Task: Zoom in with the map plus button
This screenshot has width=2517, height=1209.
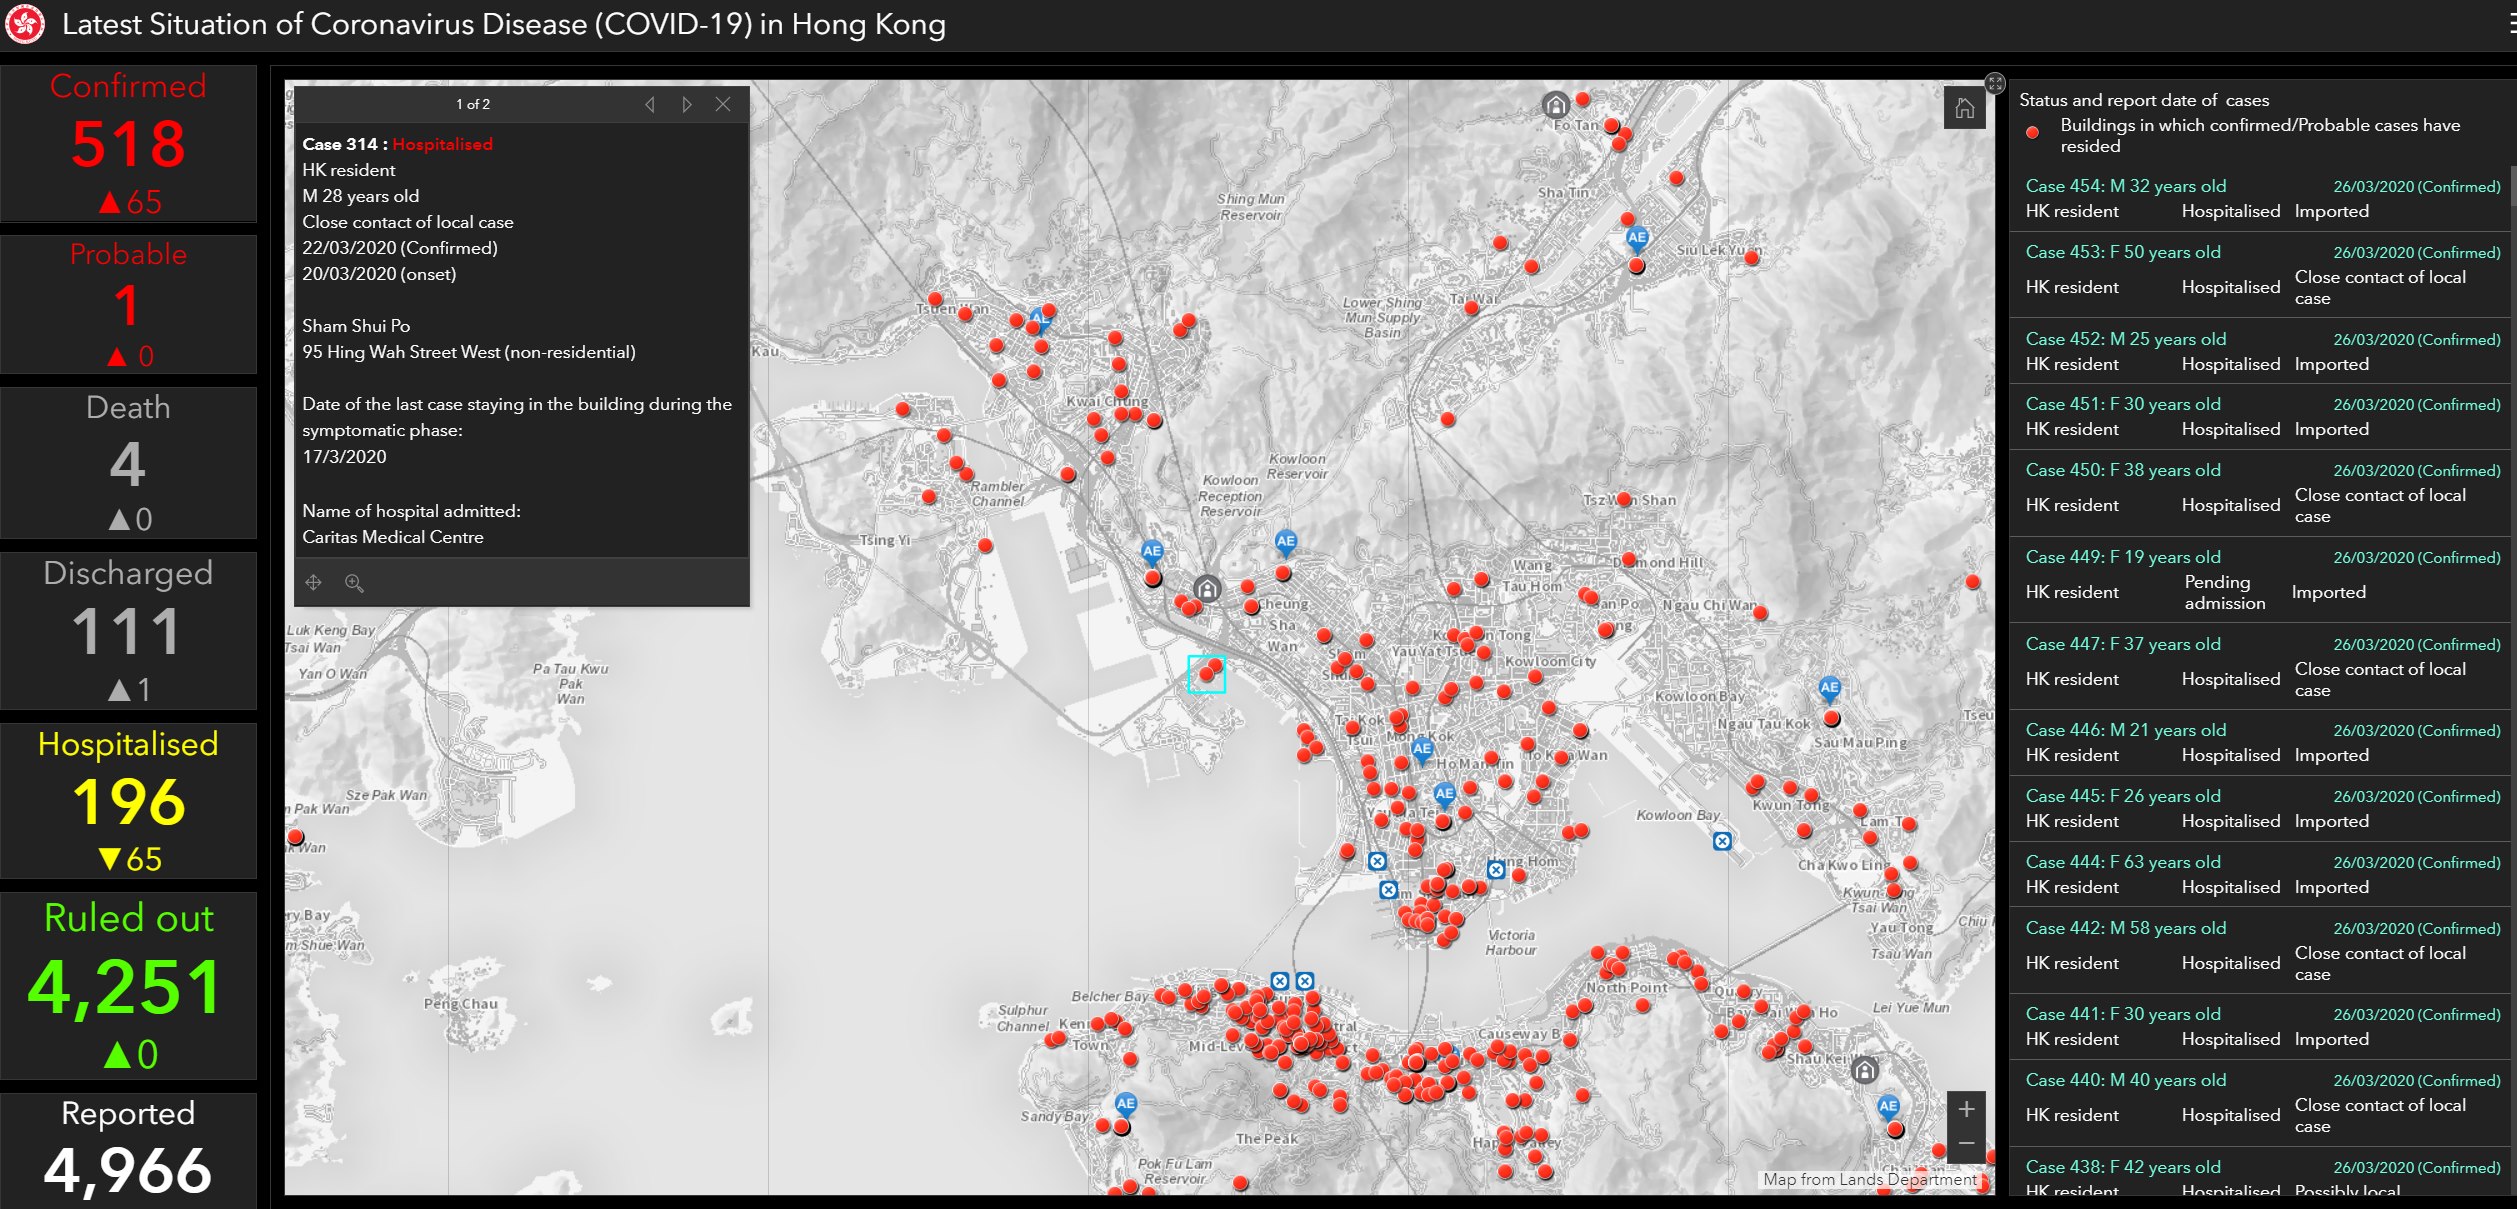Action: [1966, 1109]
